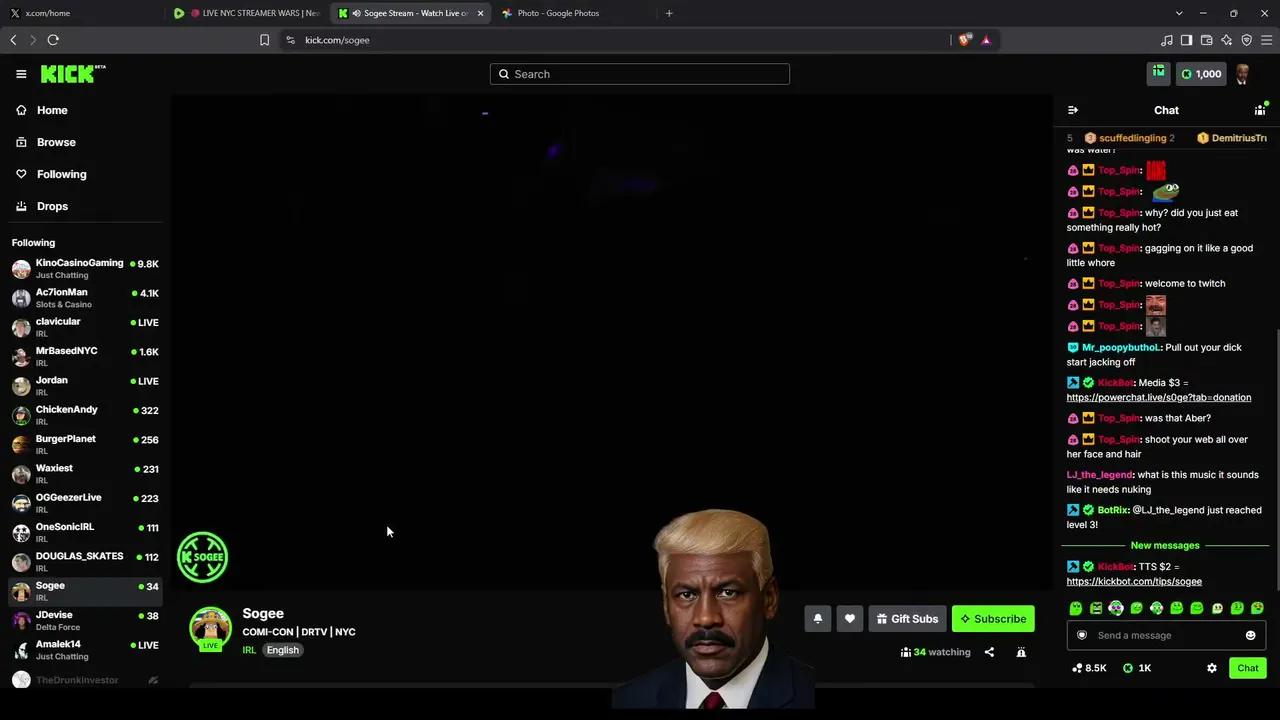
Task: Share the Sogee stream
Action: [989, 652]
